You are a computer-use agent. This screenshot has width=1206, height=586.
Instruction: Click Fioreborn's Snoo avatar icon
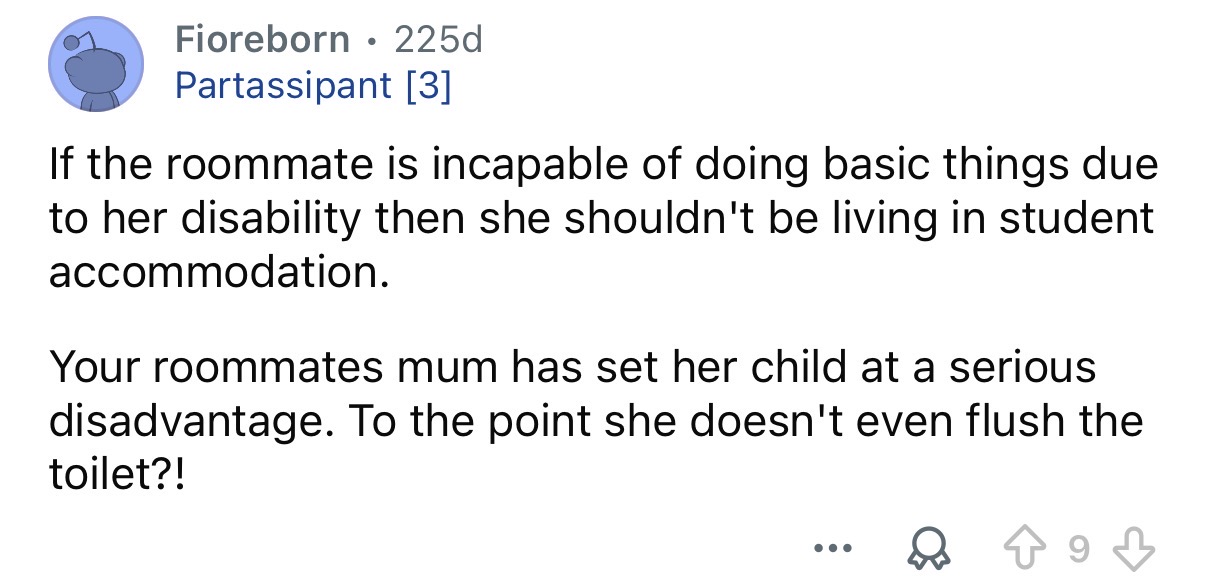(96, 64)
